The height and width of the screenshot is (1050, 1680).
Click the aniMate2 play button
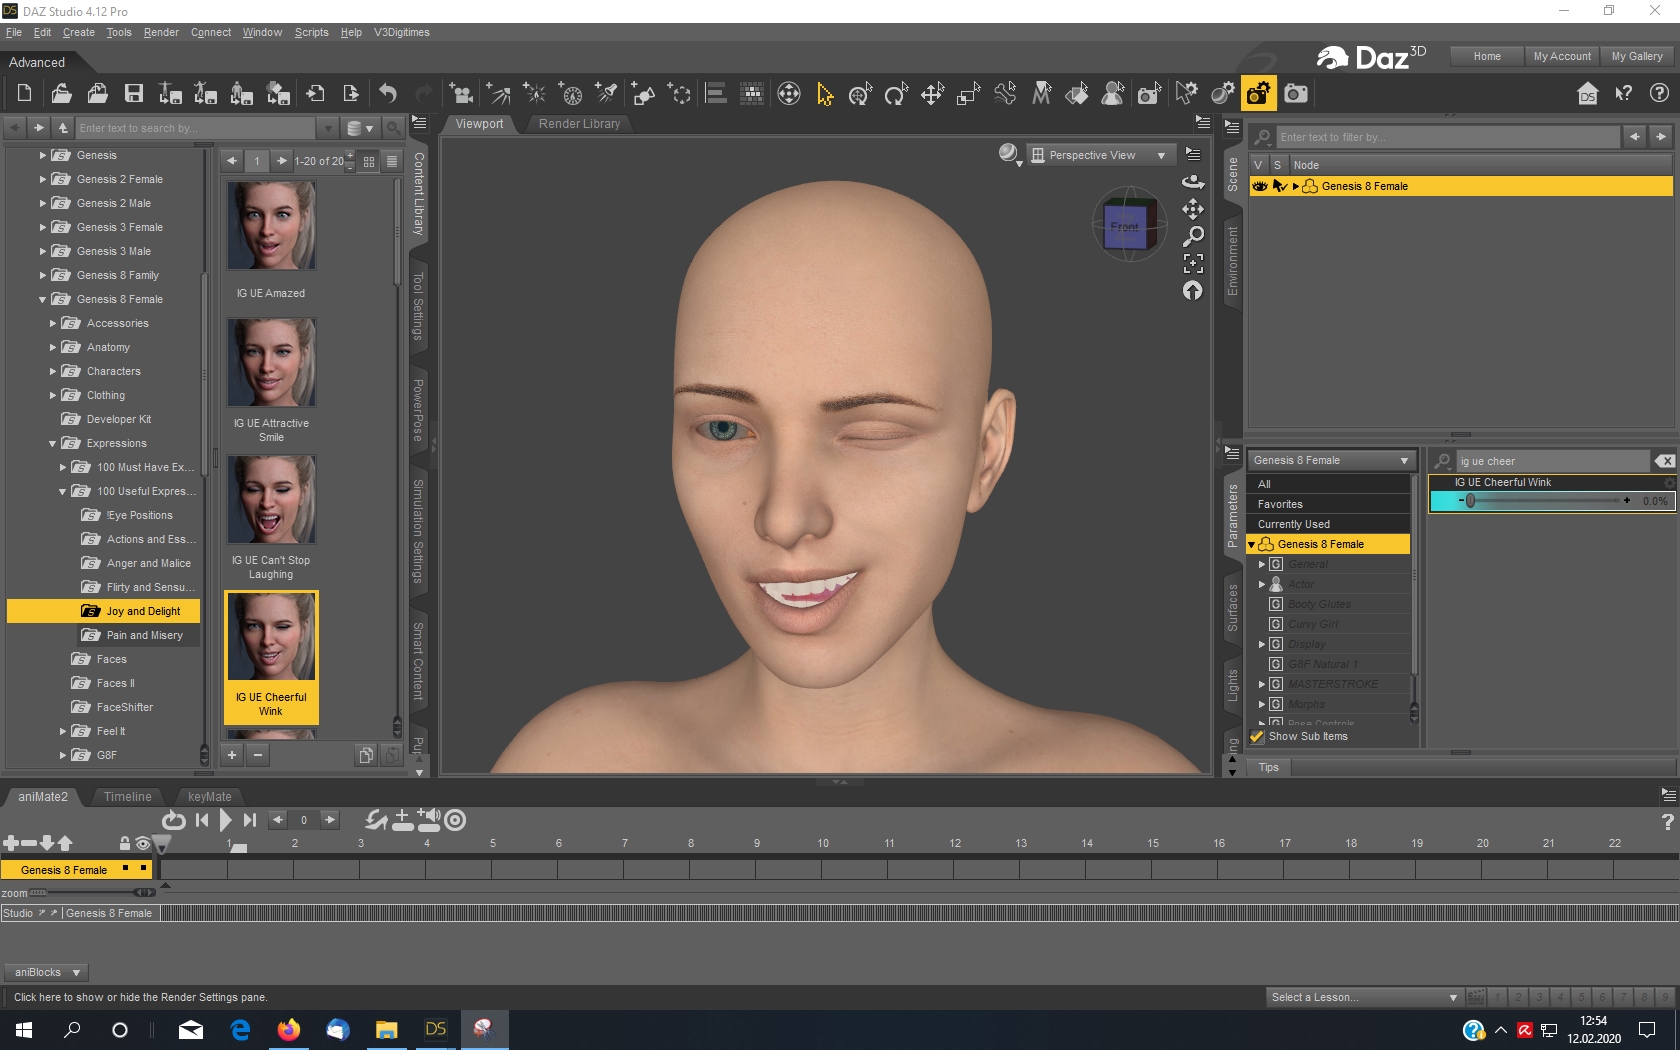(x=225, y=820)
